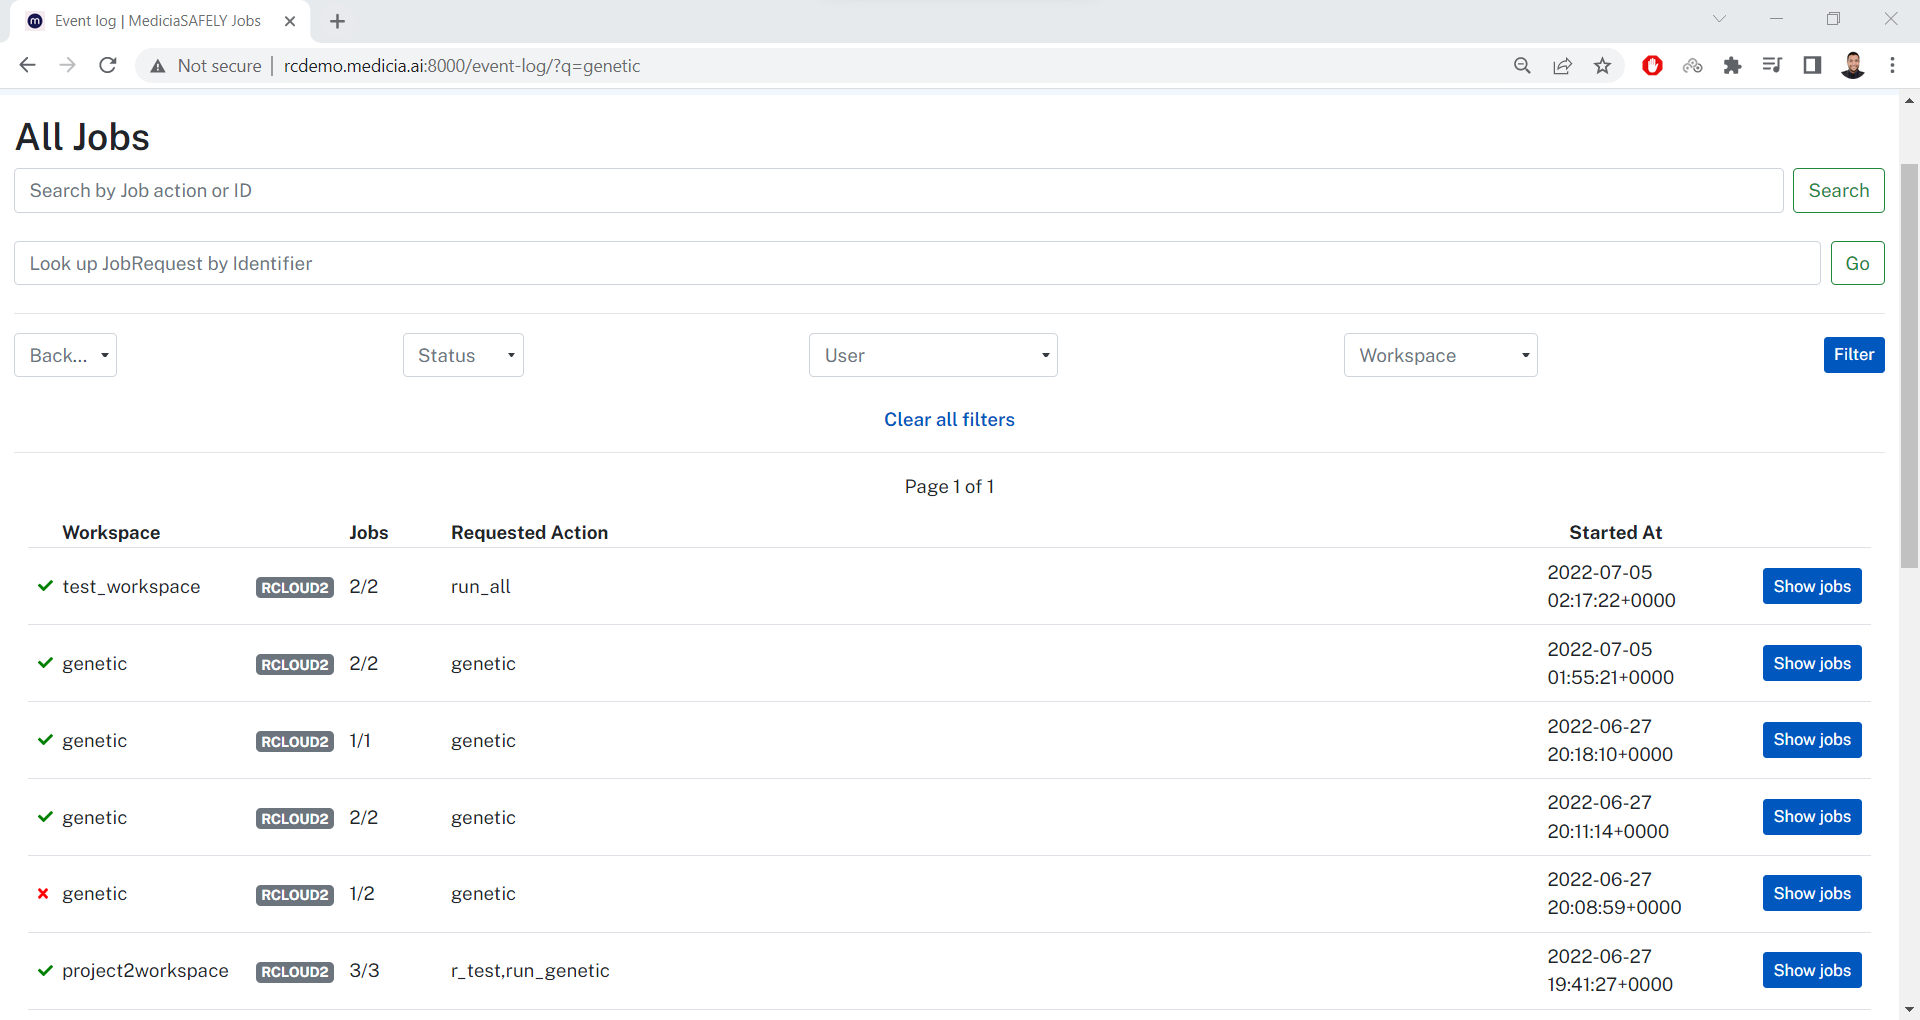Click the scrollbar down arrow
Viewport: 1920px width, 1020px height.
pos(1909,1009)
